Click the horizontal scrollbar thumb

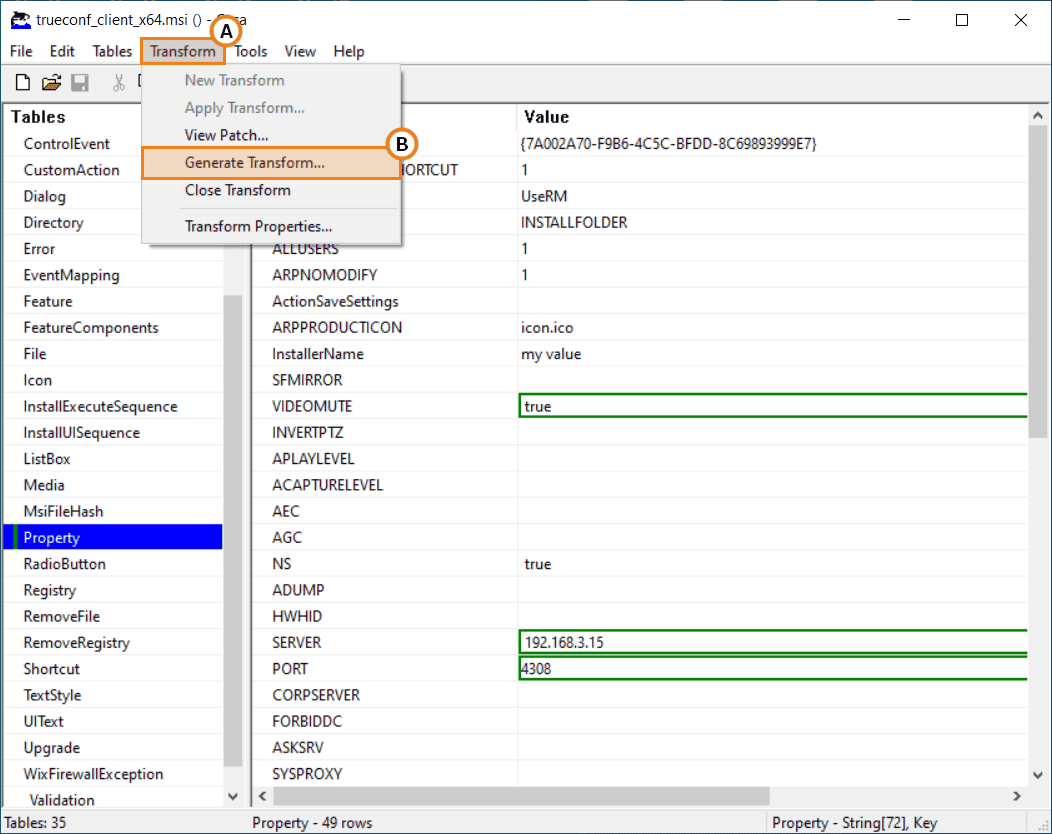[x=521, y=796]
